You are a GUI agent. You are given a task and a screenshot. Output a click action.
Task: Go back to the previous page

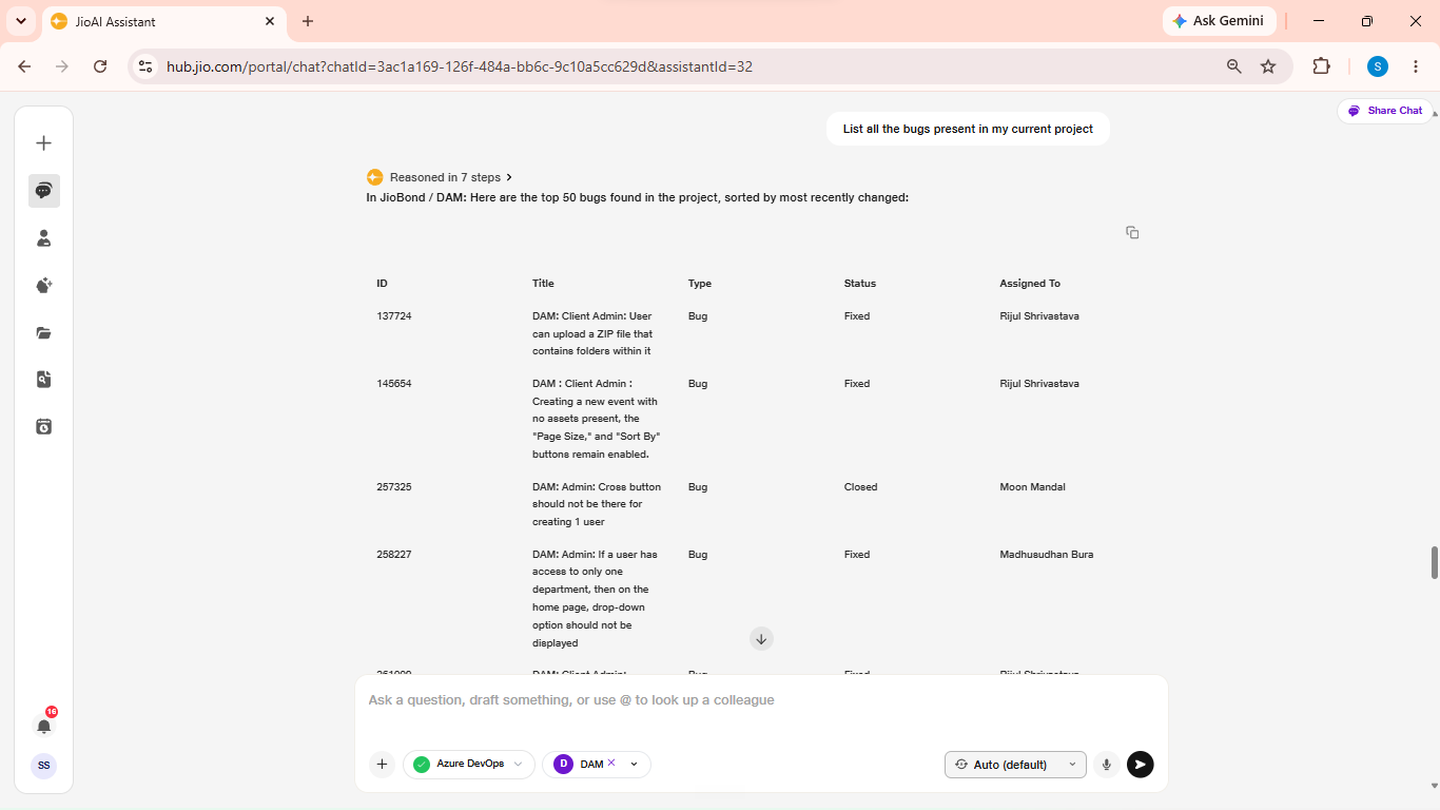(25, 66)
